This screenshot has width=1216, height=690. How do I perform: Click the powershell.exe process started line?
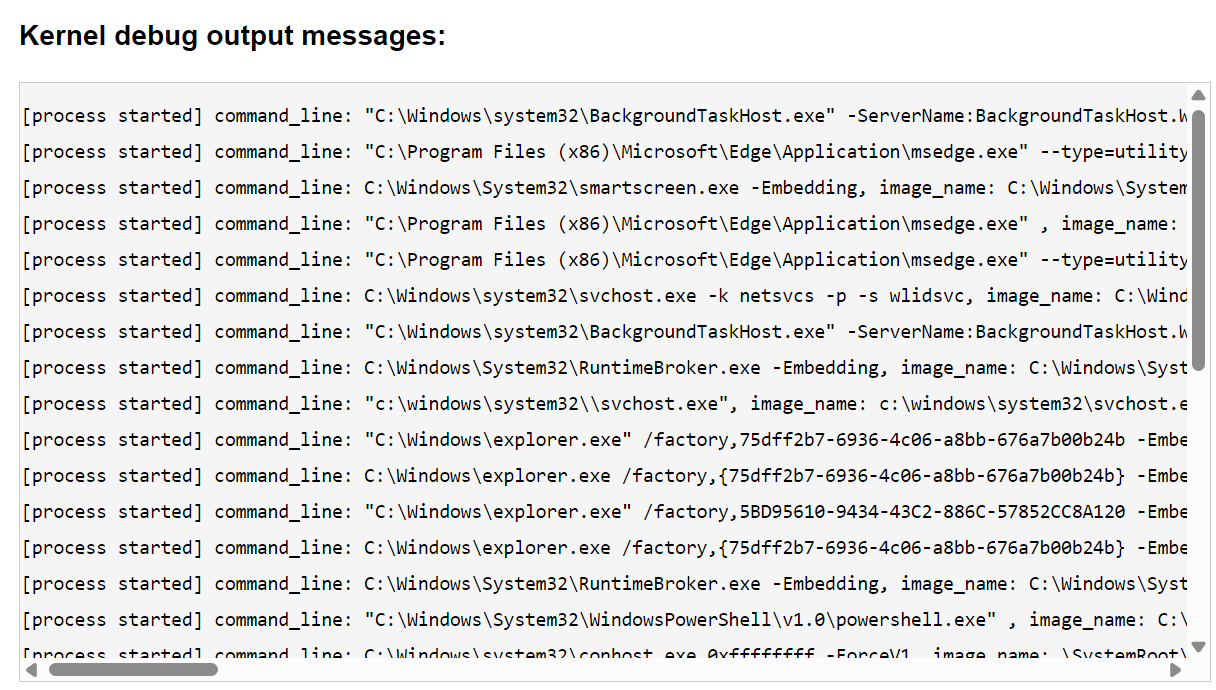(600, 620)
